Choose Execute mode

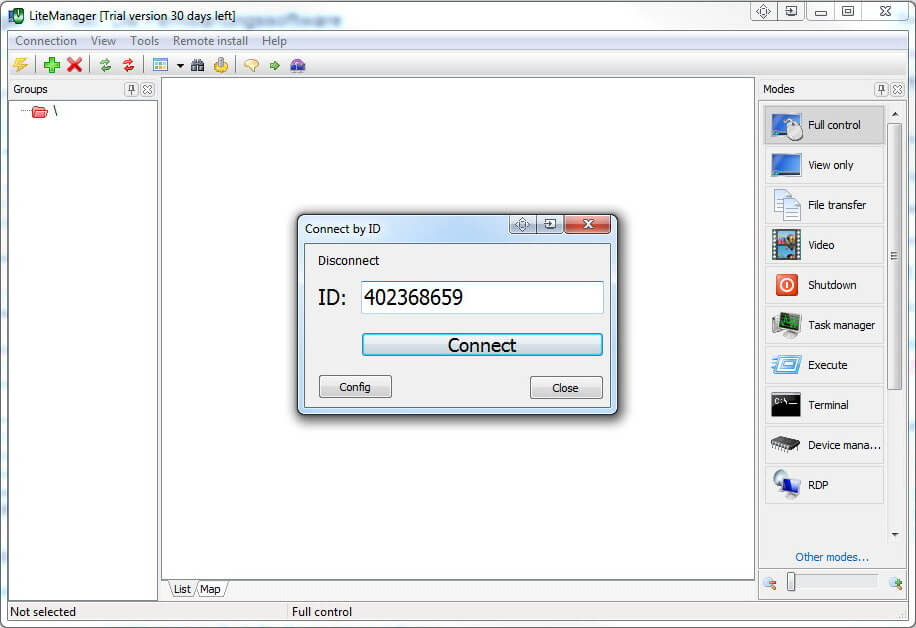[x=824, y=365]
